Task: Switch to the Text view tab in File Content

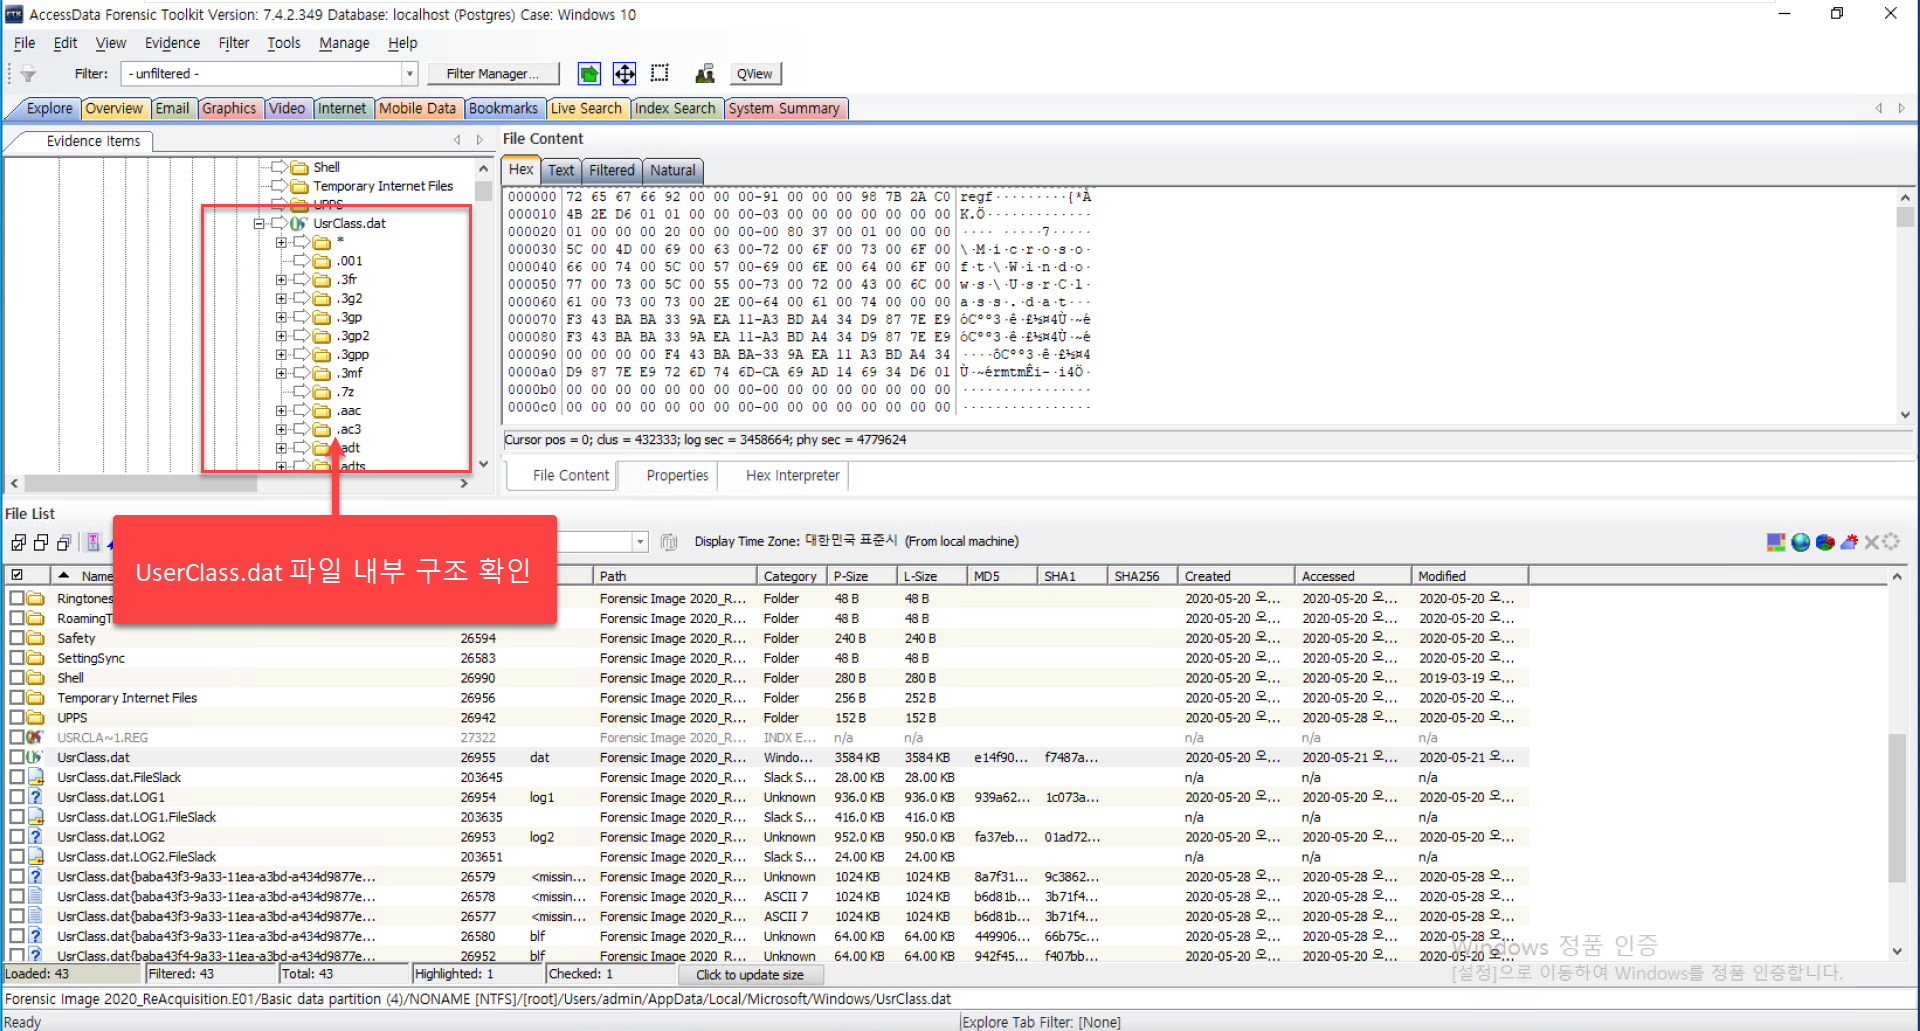Action: point(561,170)
